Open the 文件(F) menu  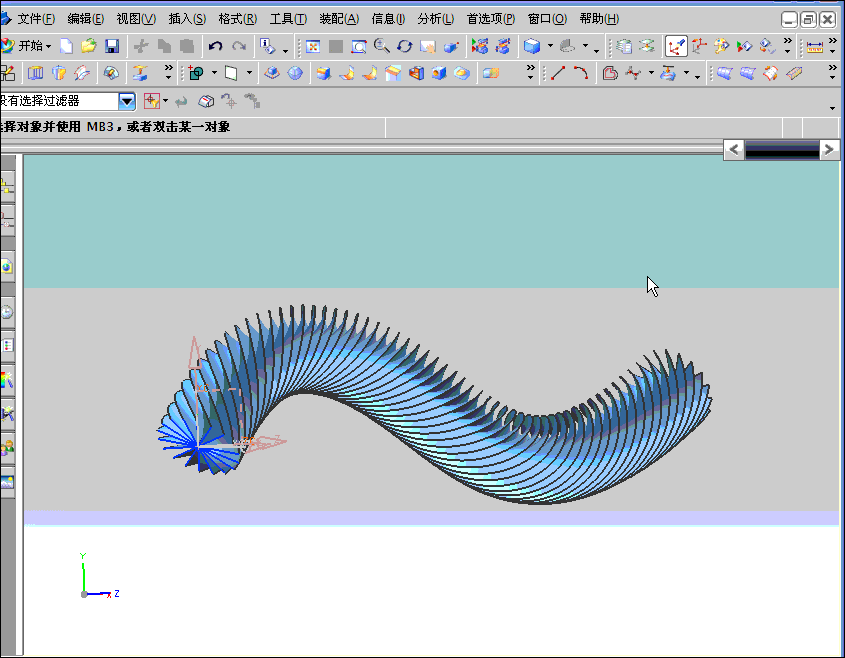click(38, 19)
